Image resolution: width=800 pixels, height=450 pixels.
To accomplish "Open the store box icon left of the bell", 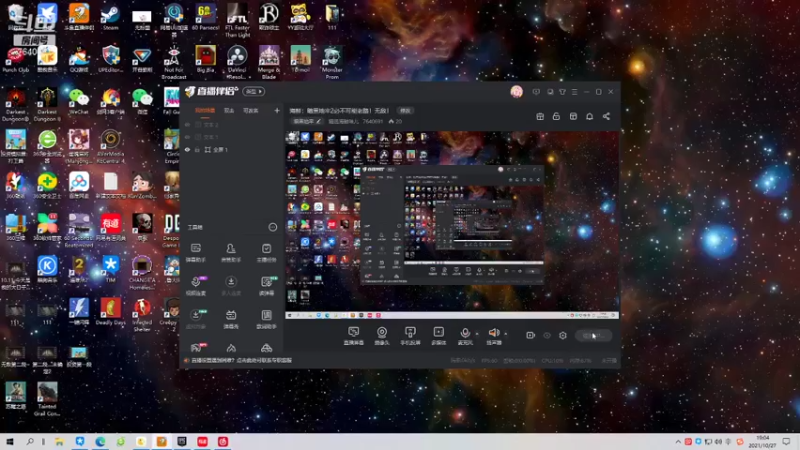I will [573, 117].
